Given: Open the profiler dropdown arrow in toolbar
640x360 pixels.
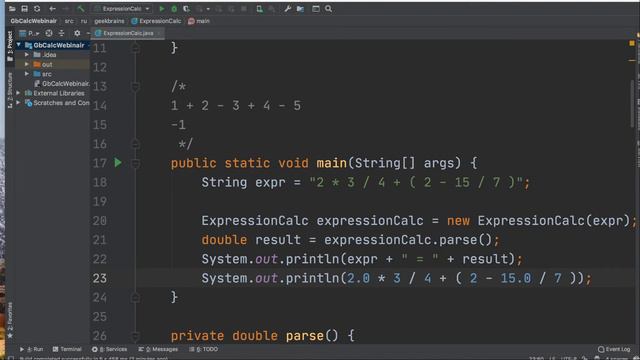Looking at the screenshot, I should point(208,9).
